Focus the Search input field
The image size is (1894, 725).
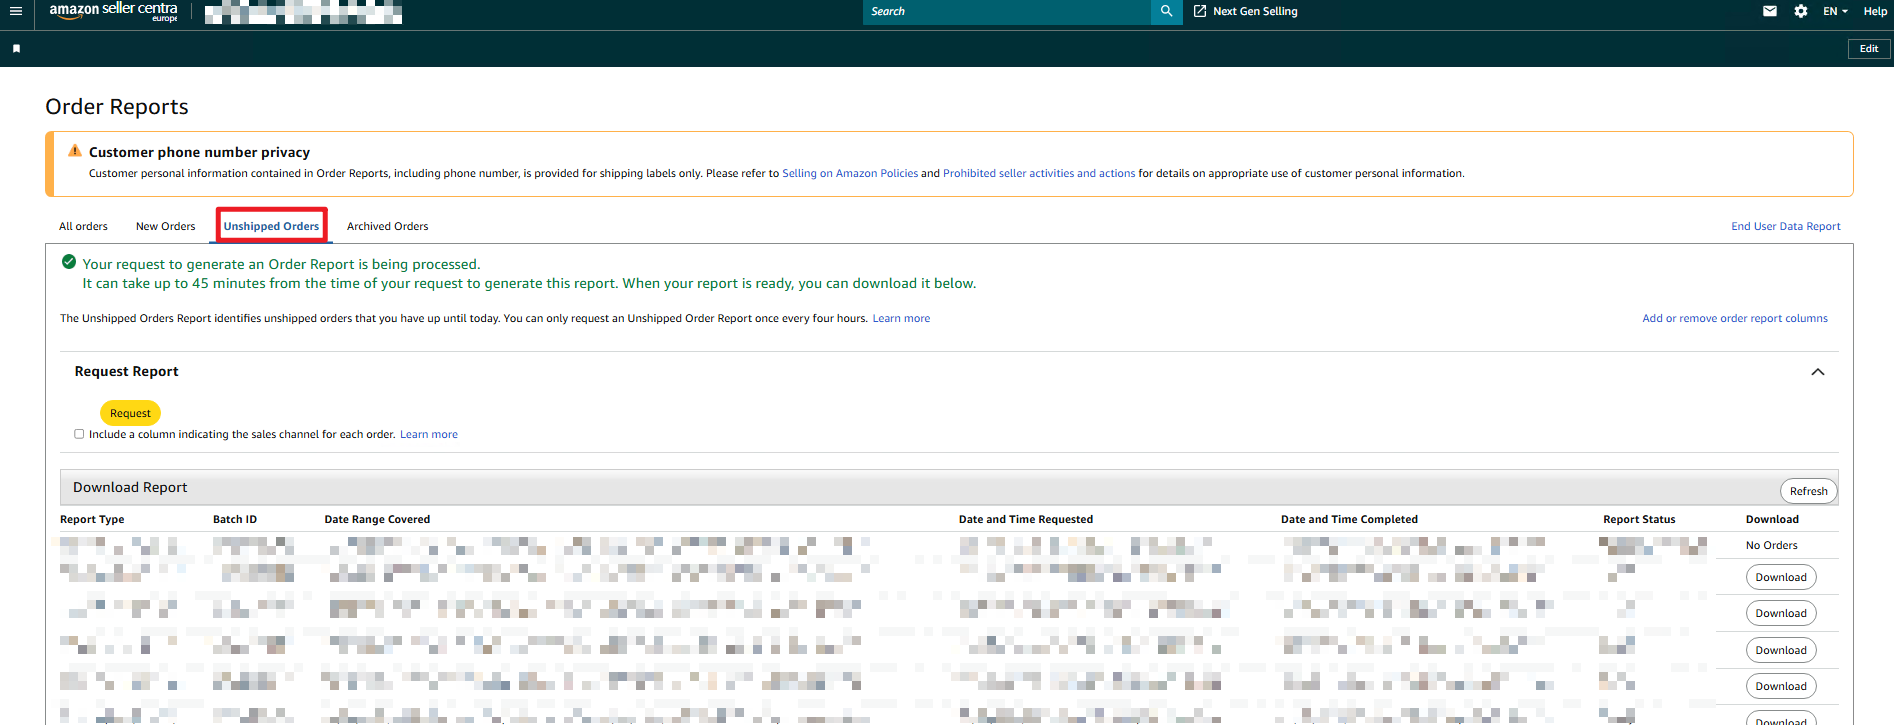point(1006,11)
